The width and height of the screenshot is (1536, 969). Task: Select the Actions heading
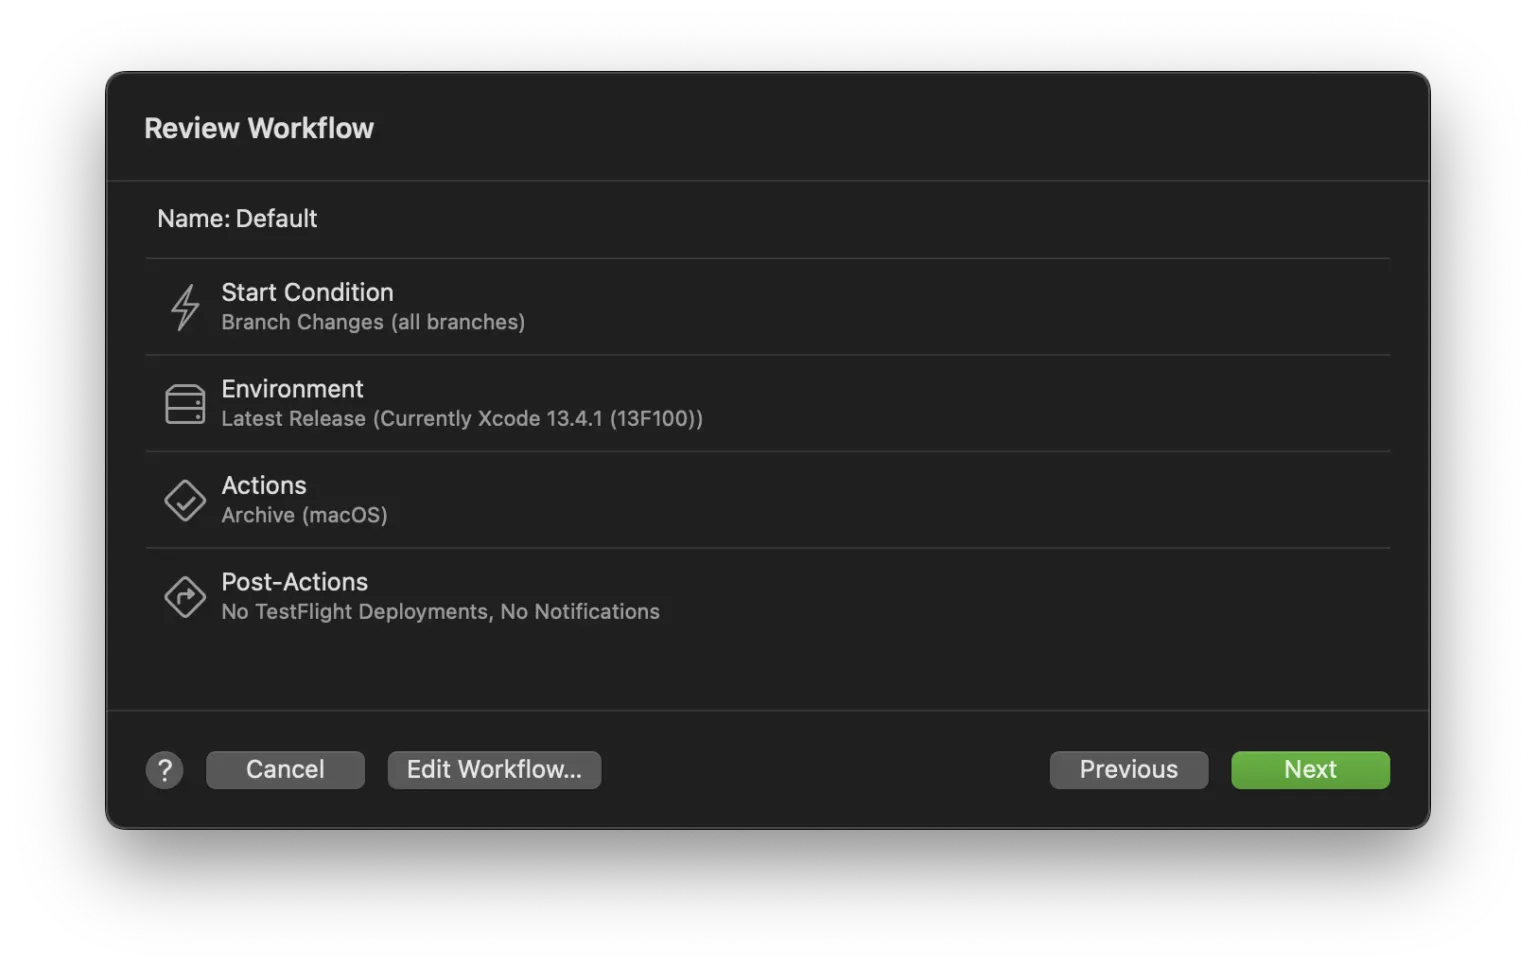click(x=264, y=485)
